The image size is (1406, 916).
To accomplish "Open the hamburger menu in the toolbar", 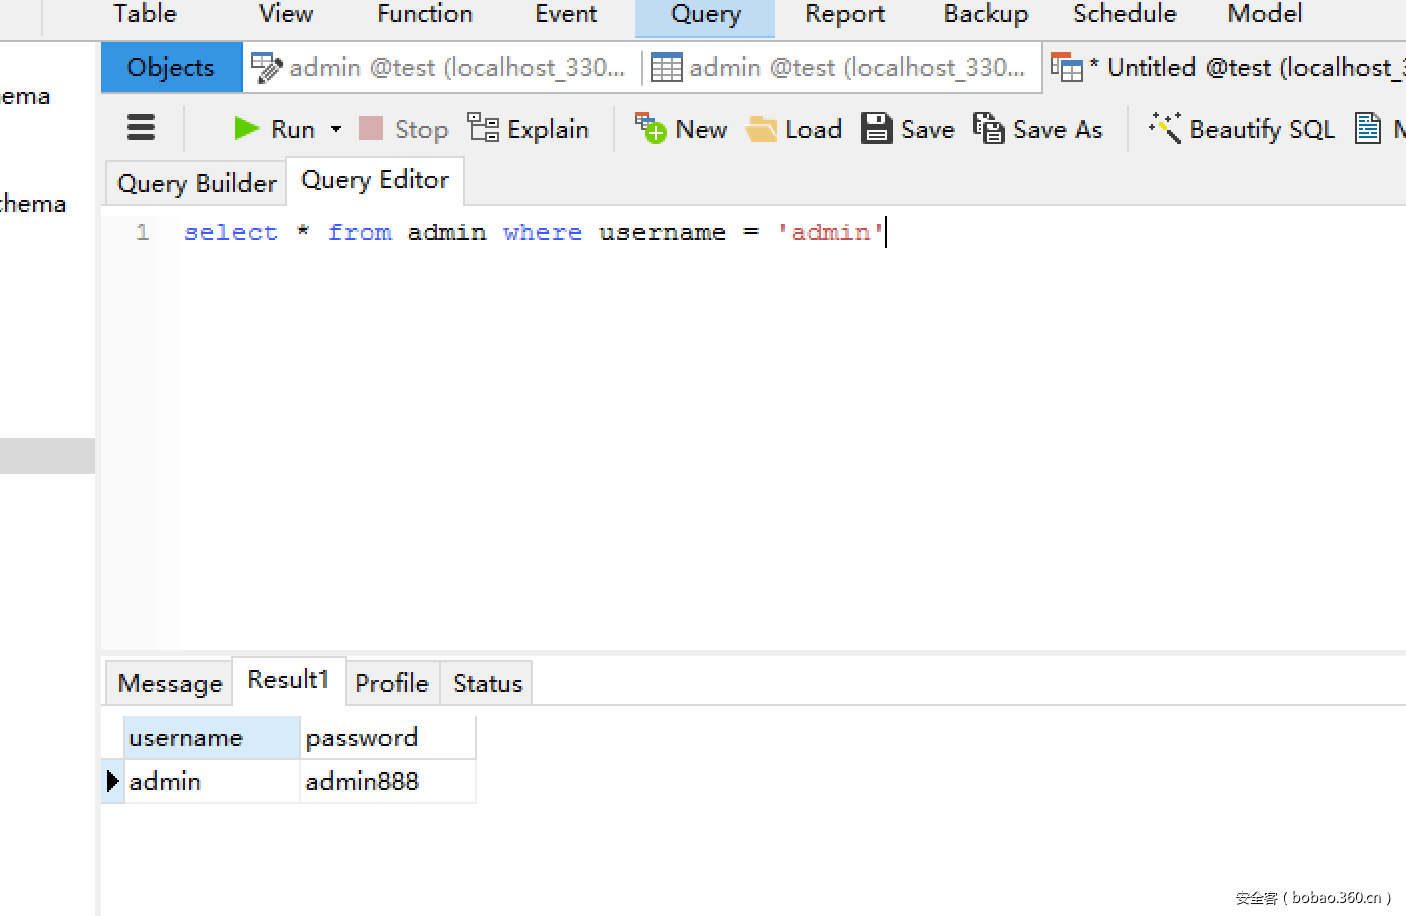I will tap(140, 128).
